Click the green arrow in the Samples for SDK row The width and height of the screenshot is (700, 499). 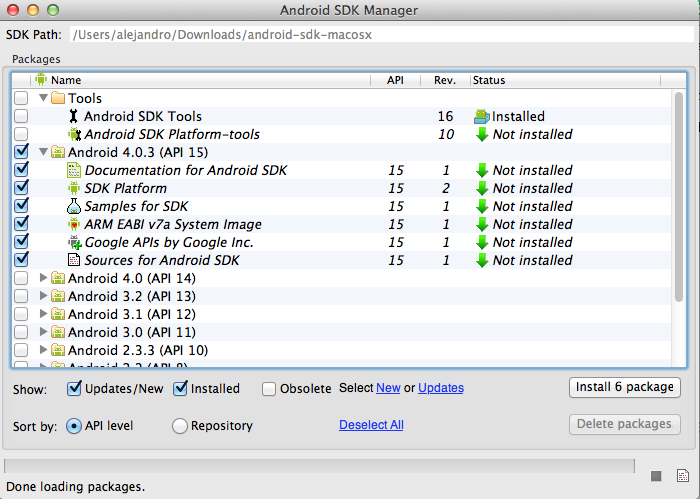[x=482, y=206]
